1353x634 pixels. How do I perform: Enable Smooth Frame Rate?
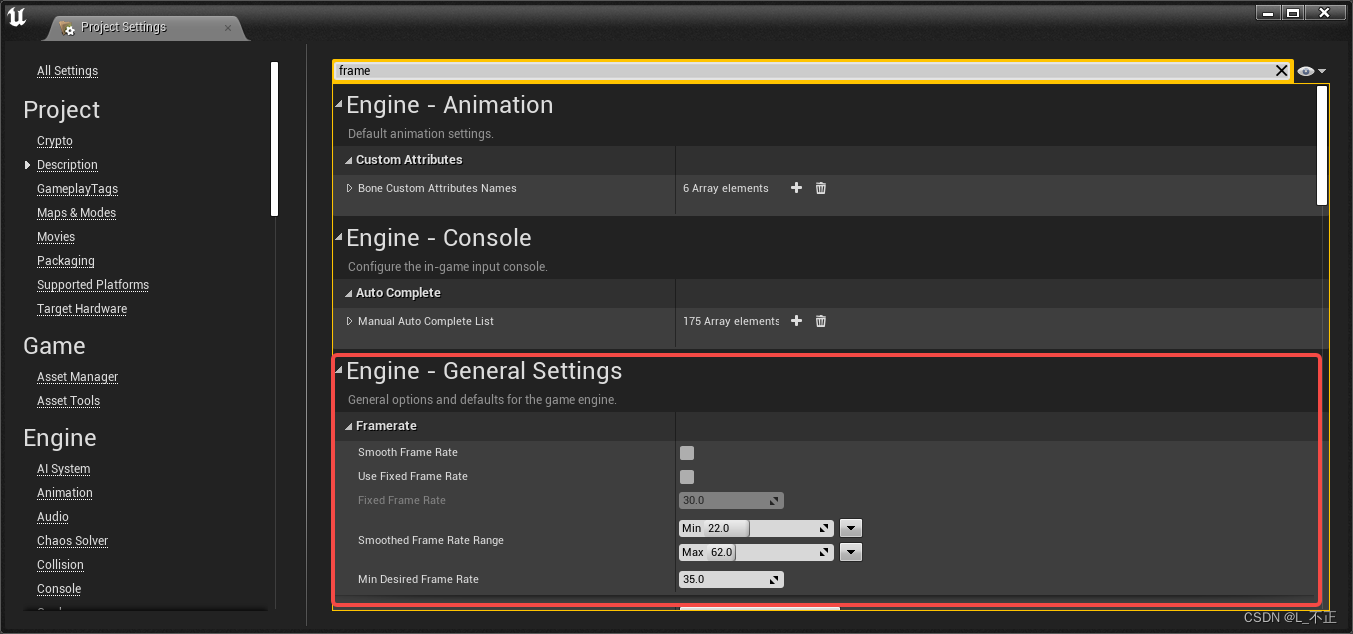pyautogui.click(x=686, y=452)
